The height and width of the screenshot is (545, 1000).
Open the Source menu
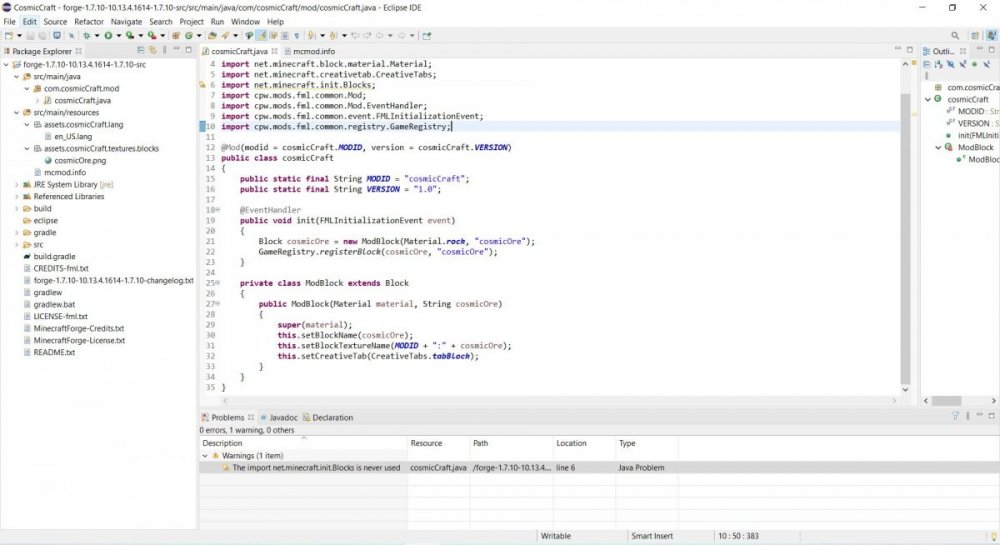pyautogui.click(x=55, y=22)
